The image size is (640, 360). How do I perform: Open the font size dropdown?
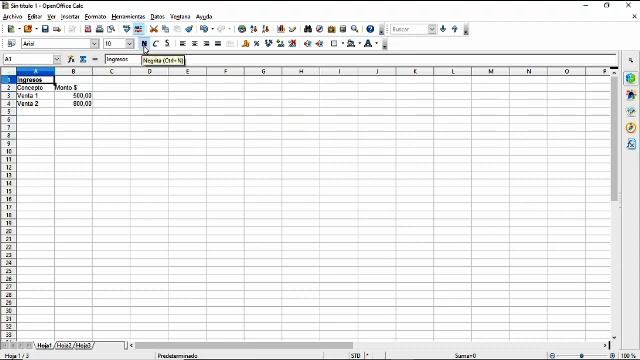tap(129, 43)
